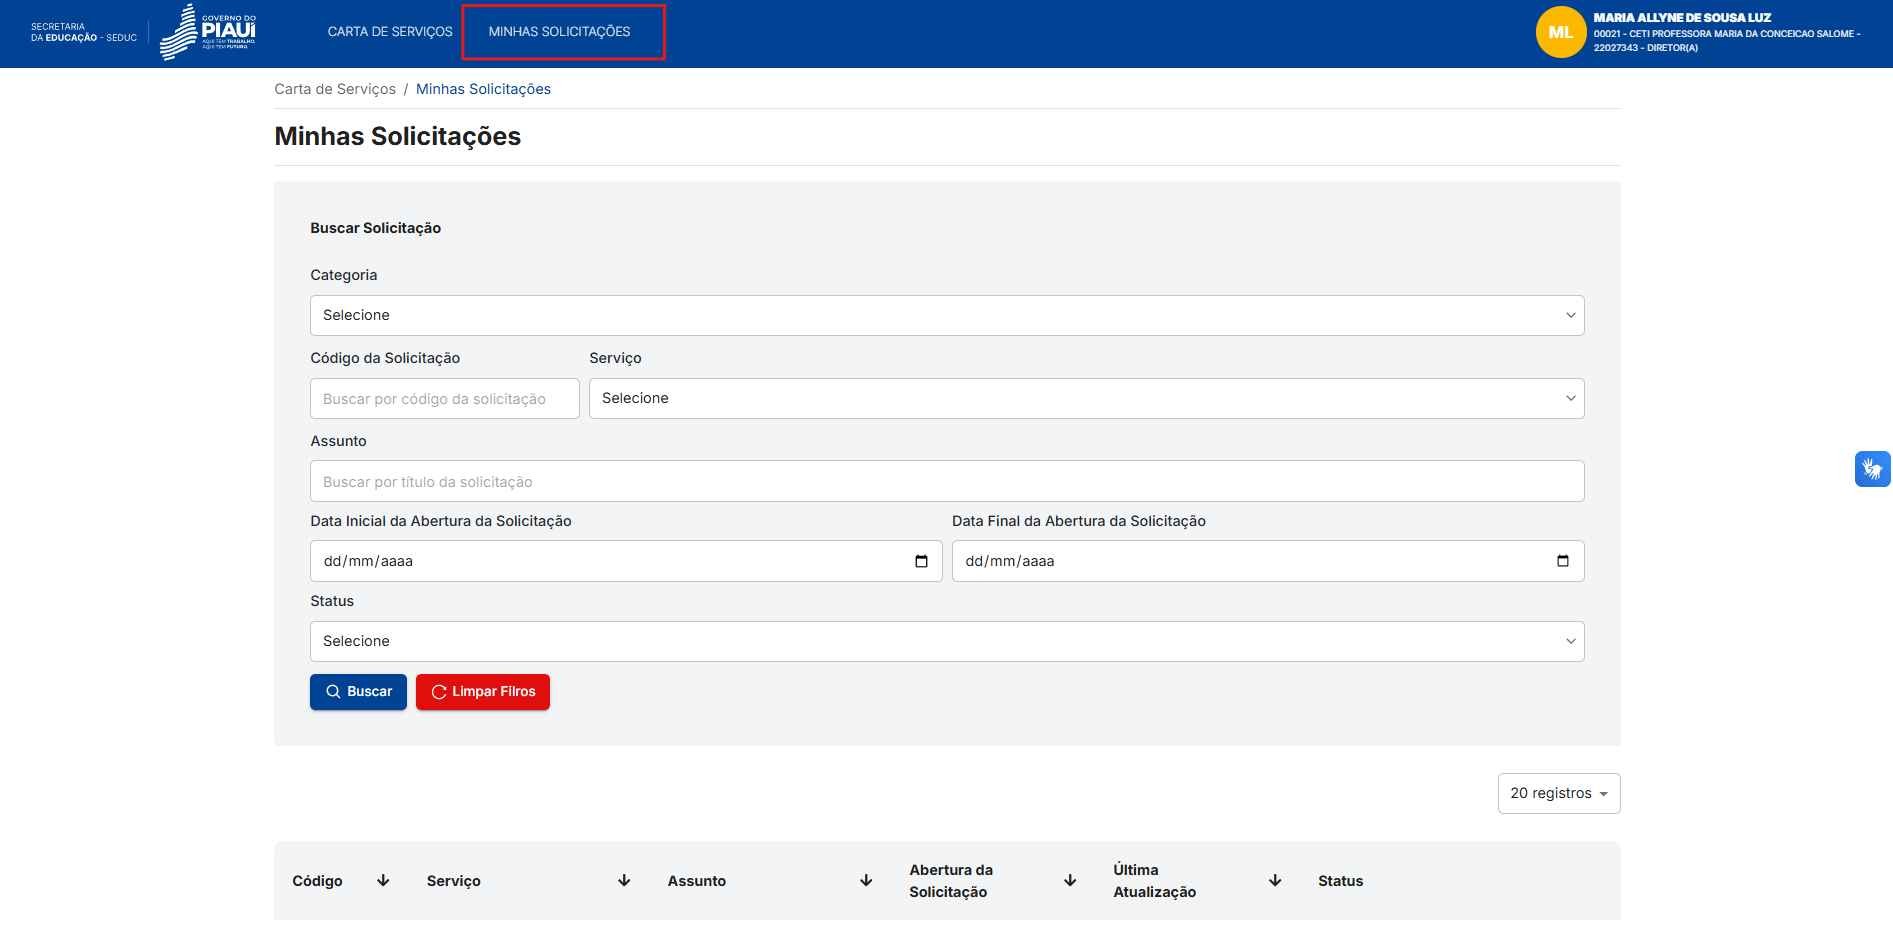Focus the Código da Solicitação search field
Screen dimensions: 1893x927
coord(444,399)
